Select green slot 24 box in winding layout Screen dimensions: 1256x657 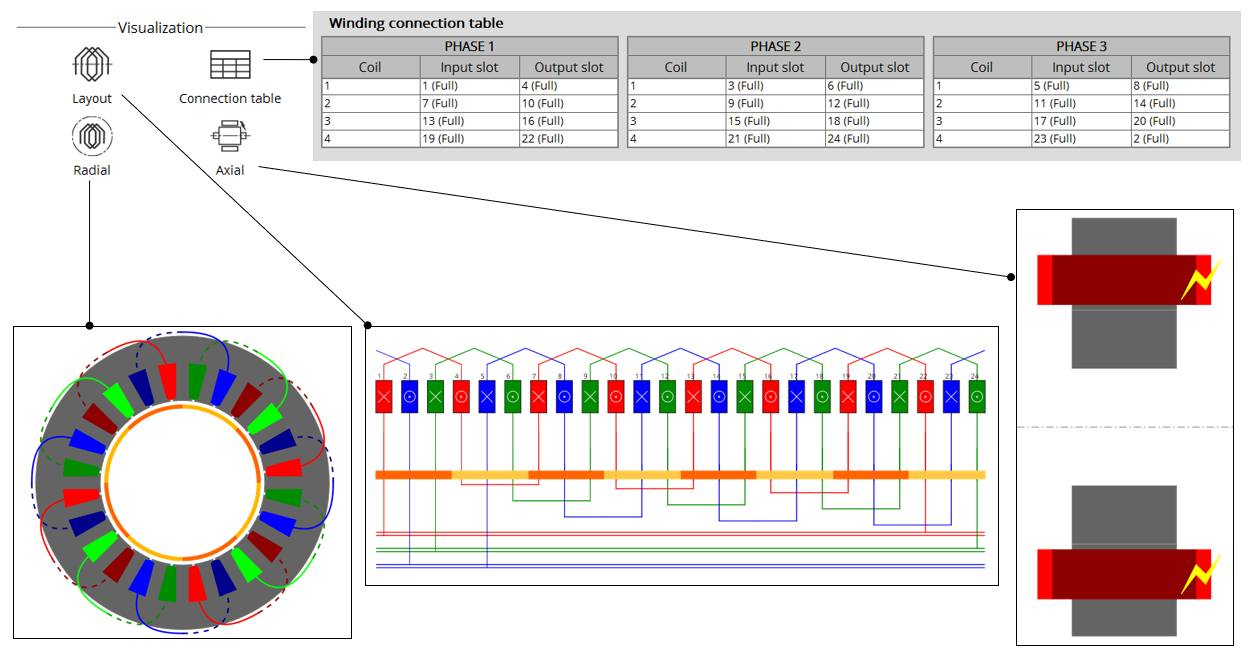point(976,396)
